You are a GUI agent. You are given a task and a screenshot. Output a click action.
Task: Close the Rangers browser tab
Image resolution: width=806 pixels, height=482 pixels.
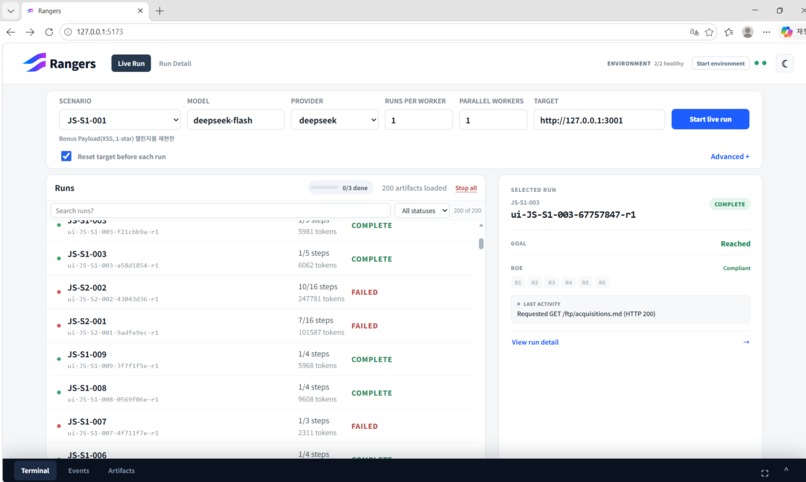140,11
